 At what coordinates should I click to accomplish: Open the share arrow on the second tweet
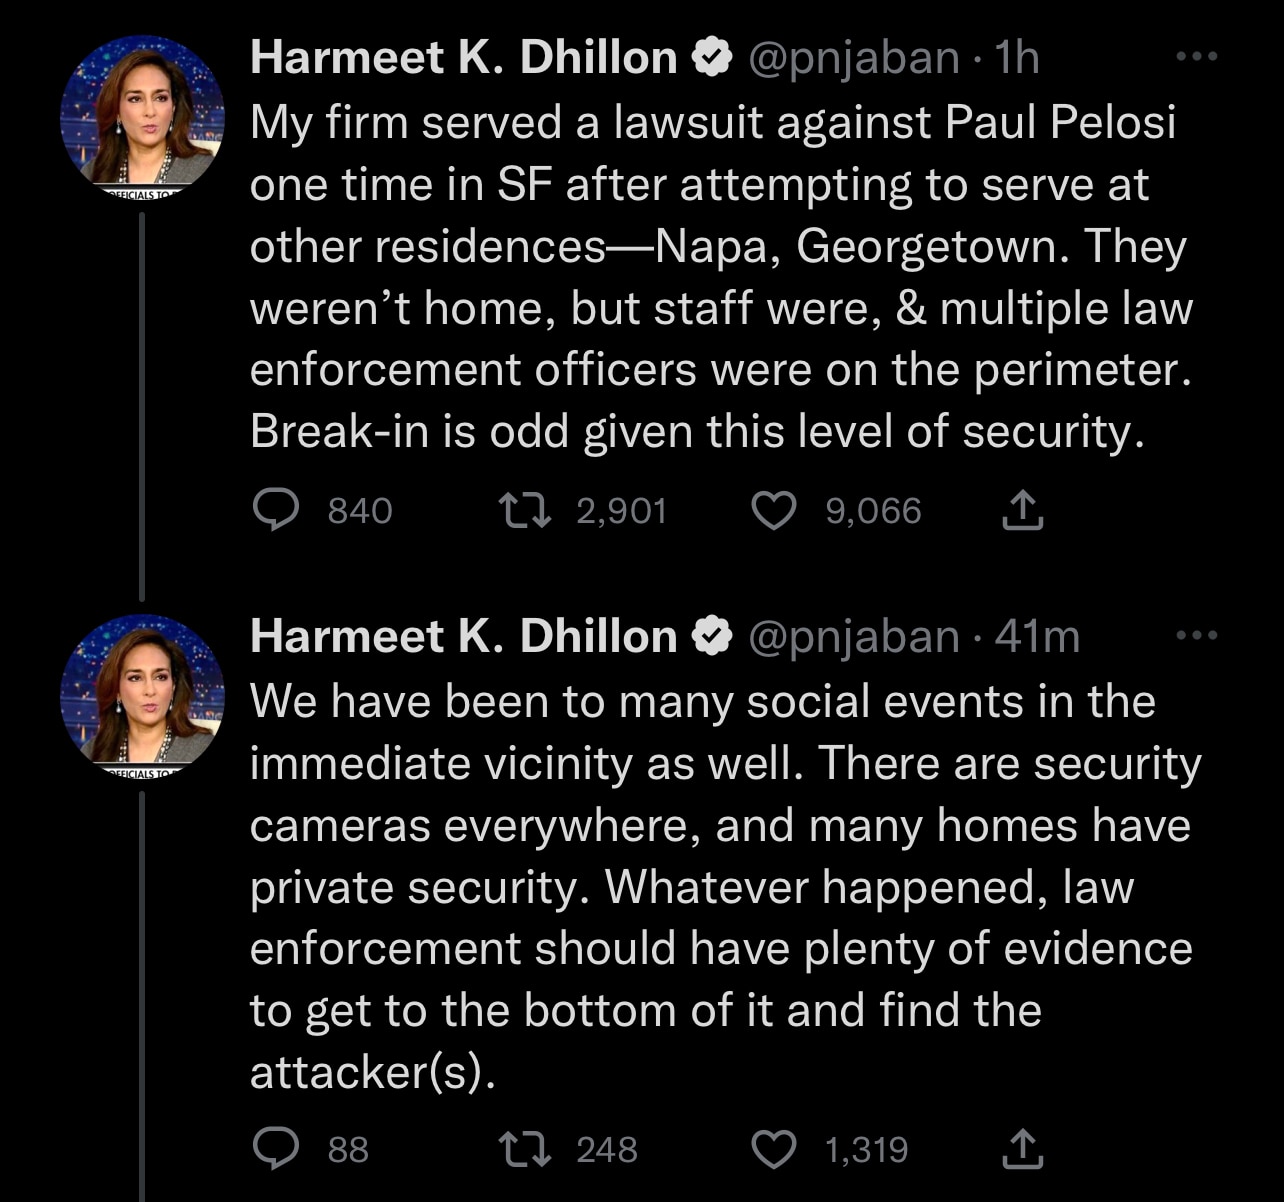[1021, 1149]
